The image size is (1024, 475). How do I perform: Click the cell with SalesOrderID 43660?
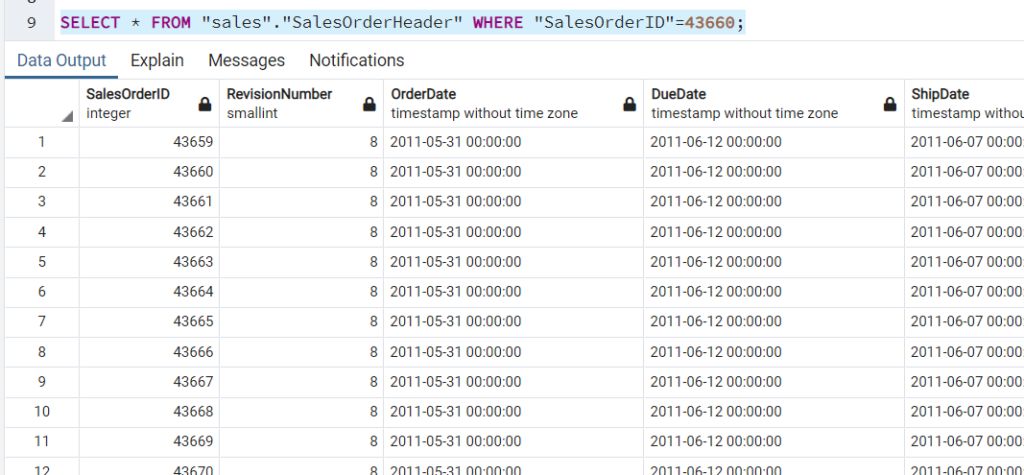tap(150, 172)
